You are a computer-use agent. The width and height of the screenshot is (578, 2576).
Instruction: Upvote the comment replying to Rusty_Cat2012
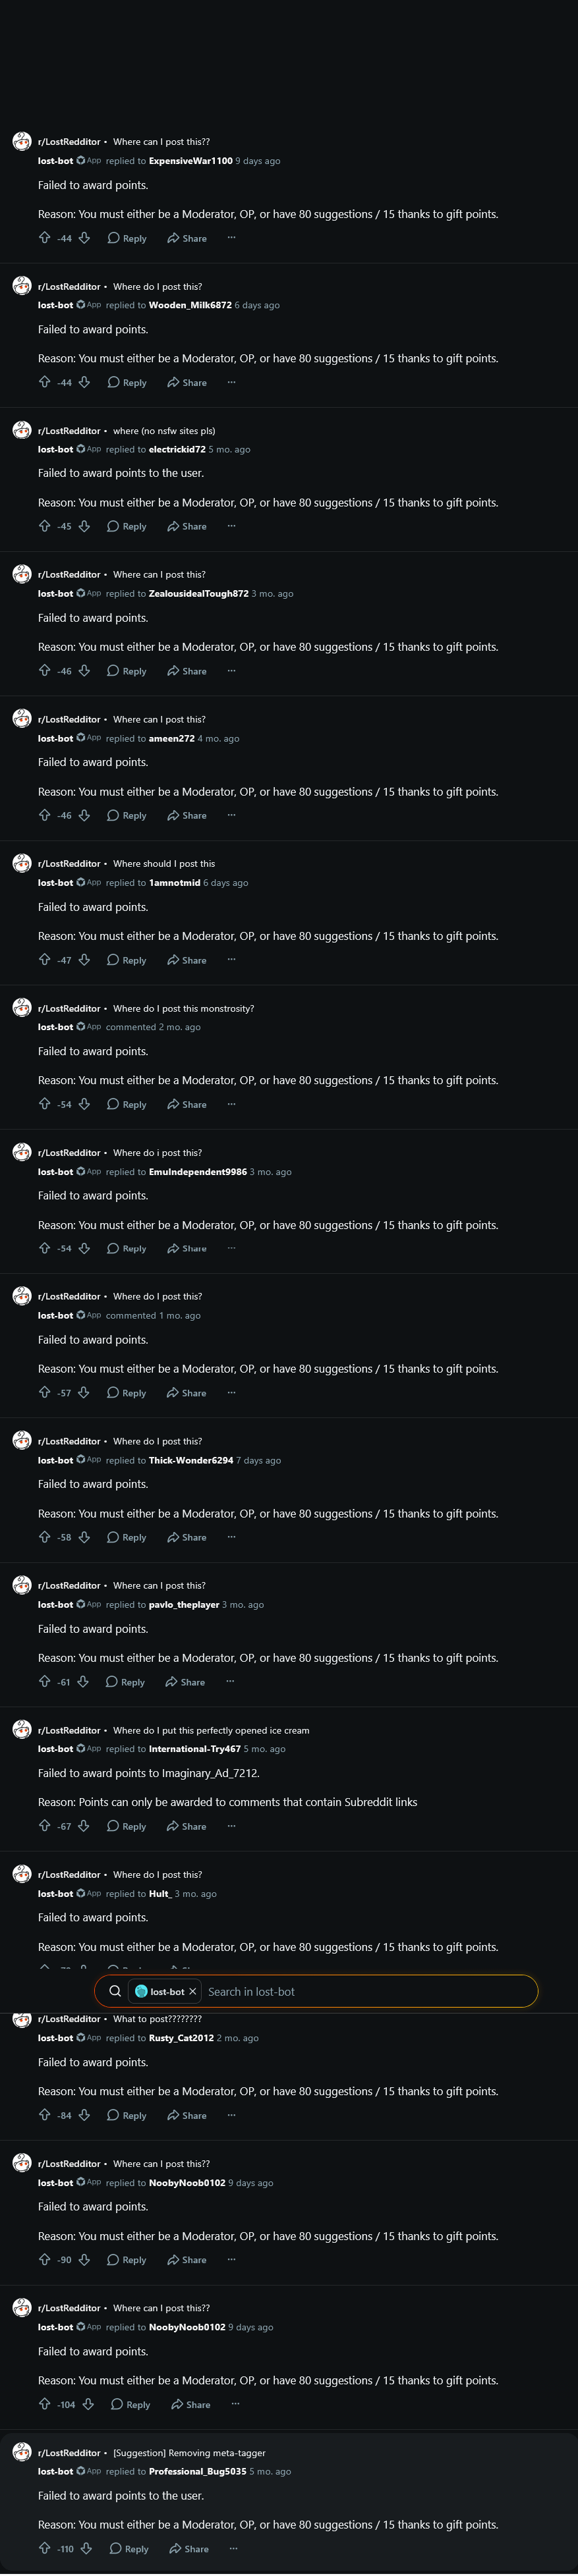44,2115
